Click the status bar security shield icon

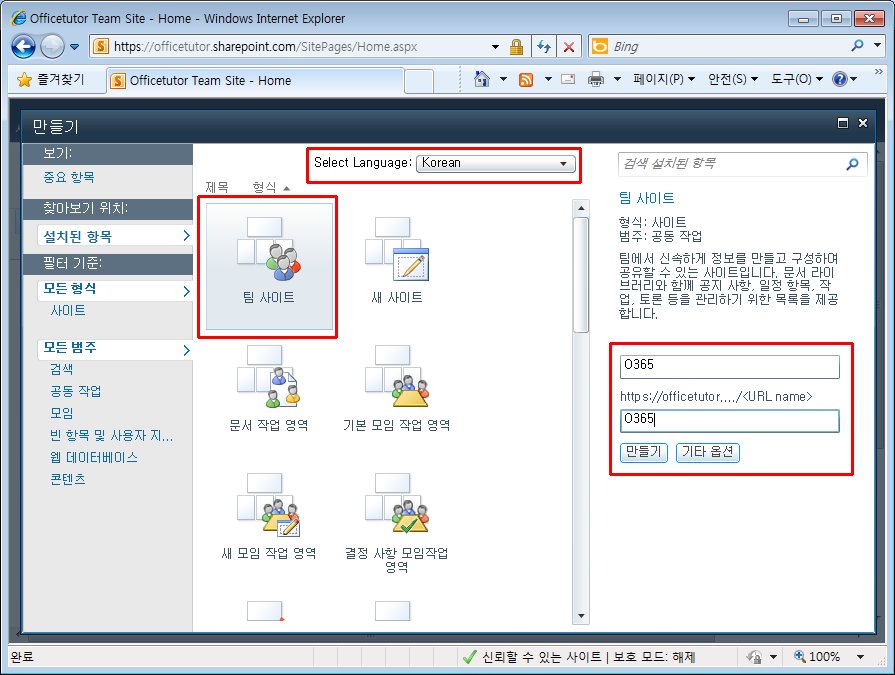click(754, 657)
